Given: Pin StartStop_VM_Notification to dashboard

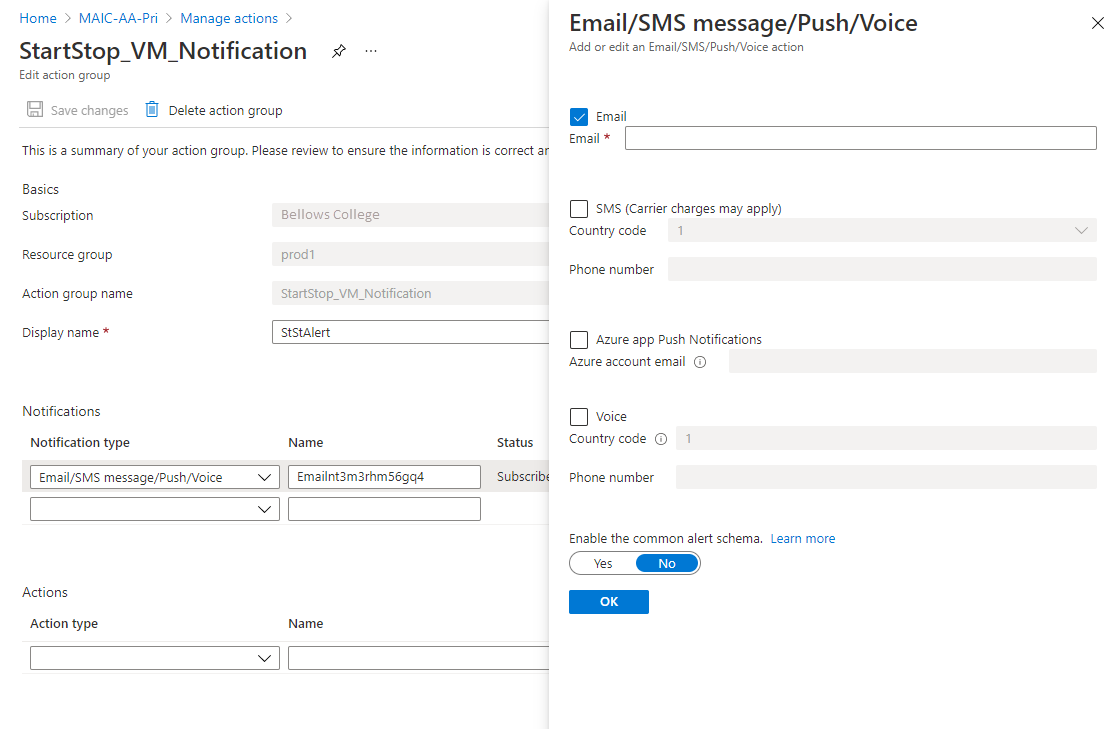Looking at the screenshot, I should coord(338,50).
